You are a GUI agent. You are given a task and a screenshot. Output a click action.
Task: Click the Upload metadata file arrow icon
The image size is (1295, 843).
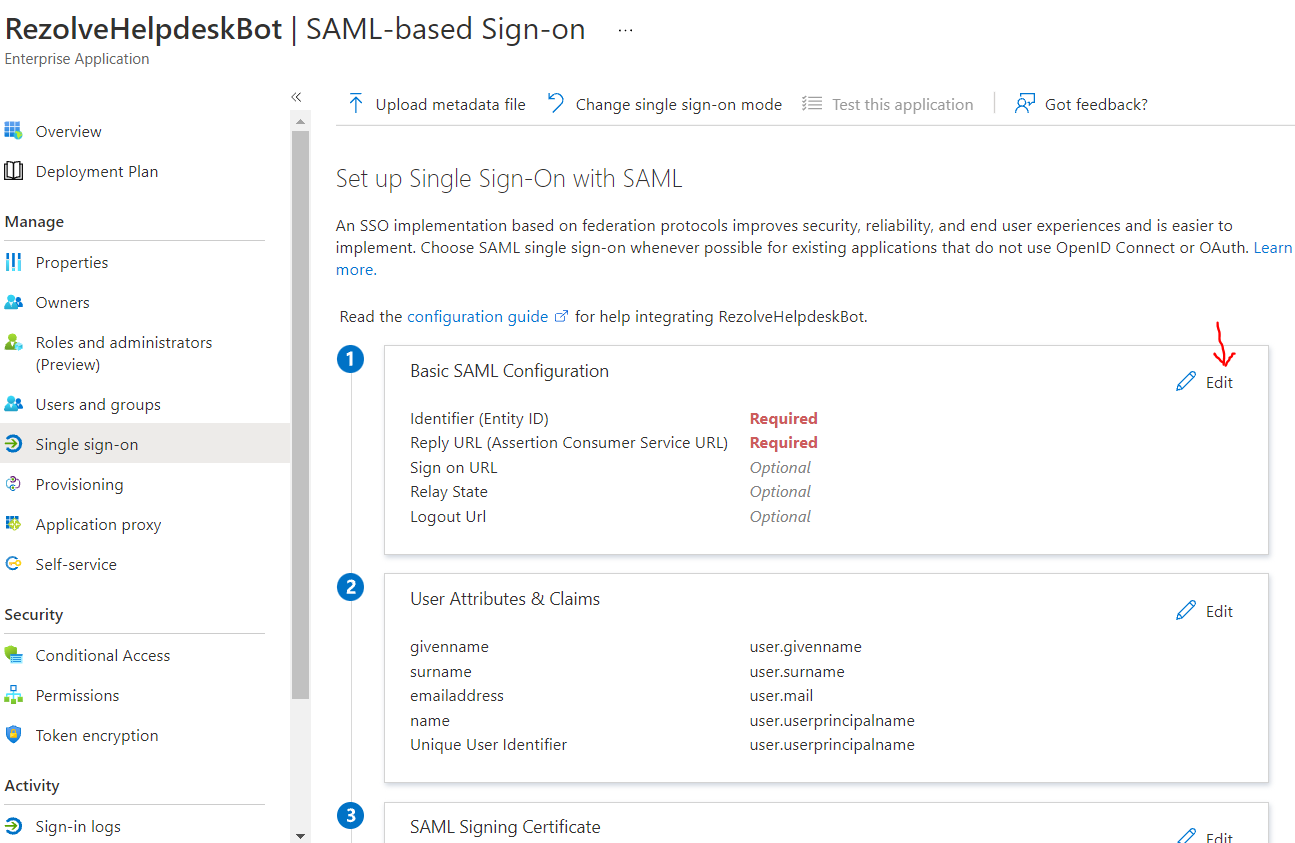tap(355, 104)
